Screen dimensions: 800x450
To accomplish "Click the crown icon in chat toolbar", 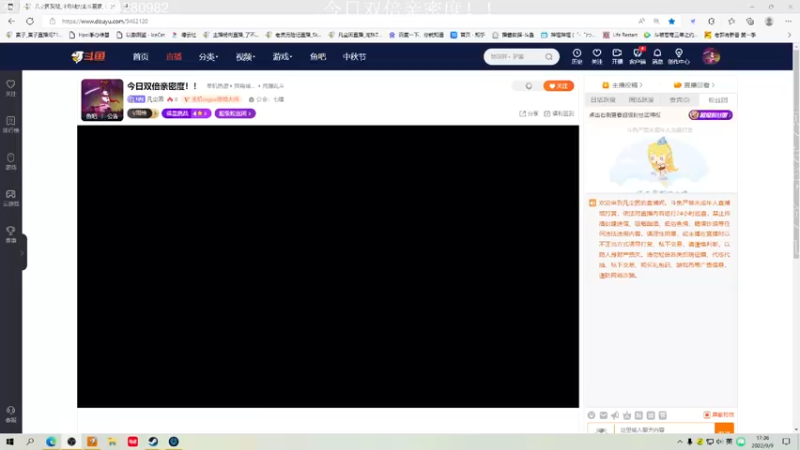I will tap(627, 415).
